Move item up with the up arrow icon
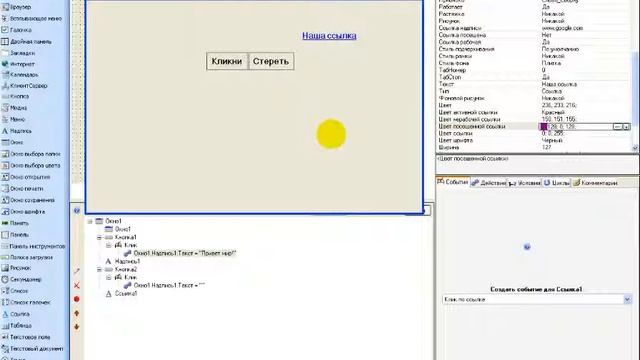 point(76,313)
